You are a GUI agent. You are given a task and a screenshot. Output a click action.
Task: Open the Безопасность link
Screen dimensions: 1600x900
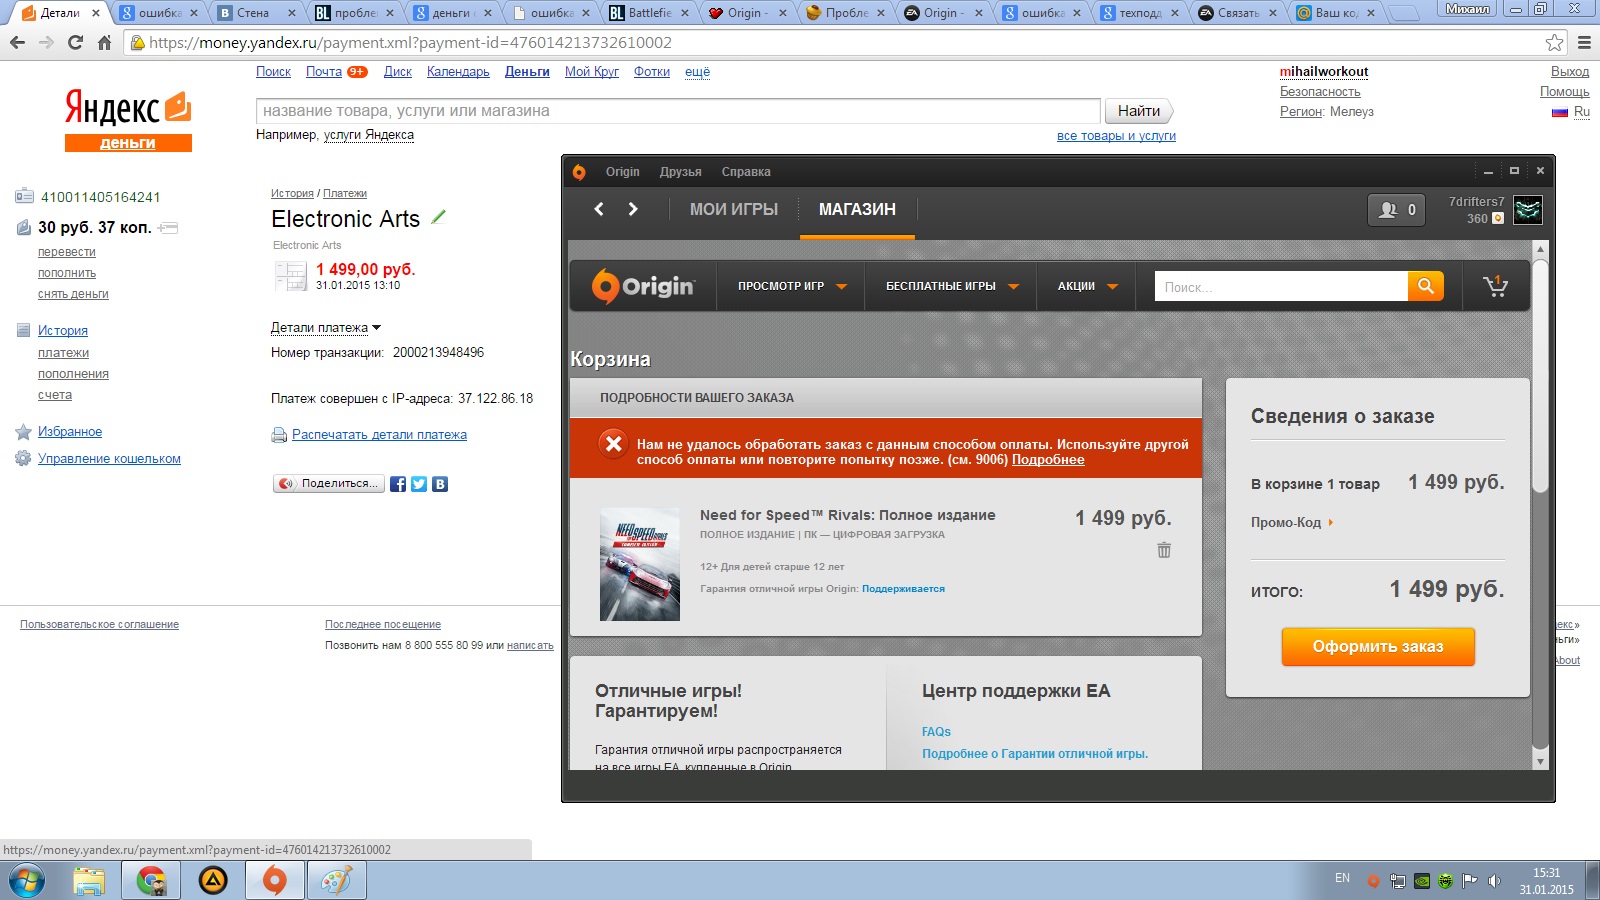pos(1320,92)
